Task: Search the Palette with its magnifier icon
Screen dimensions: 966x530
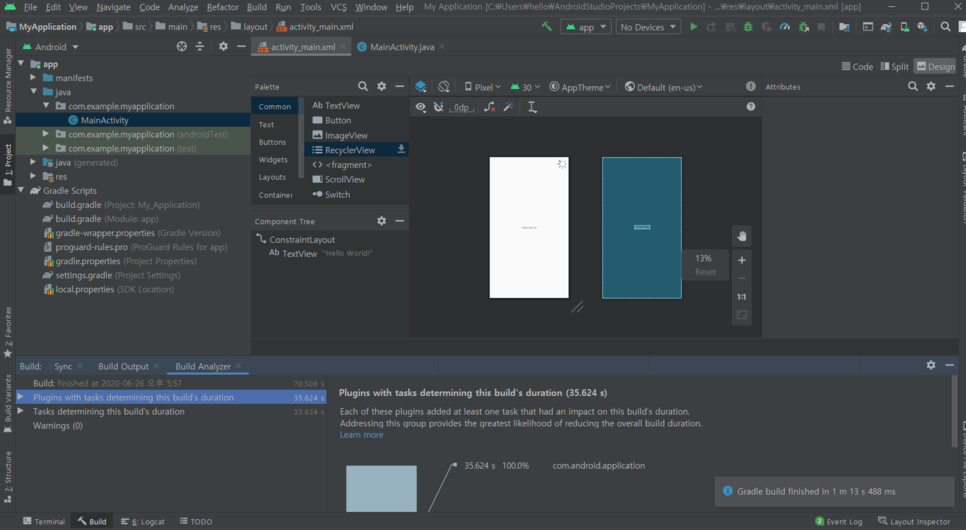Action: 363,86
